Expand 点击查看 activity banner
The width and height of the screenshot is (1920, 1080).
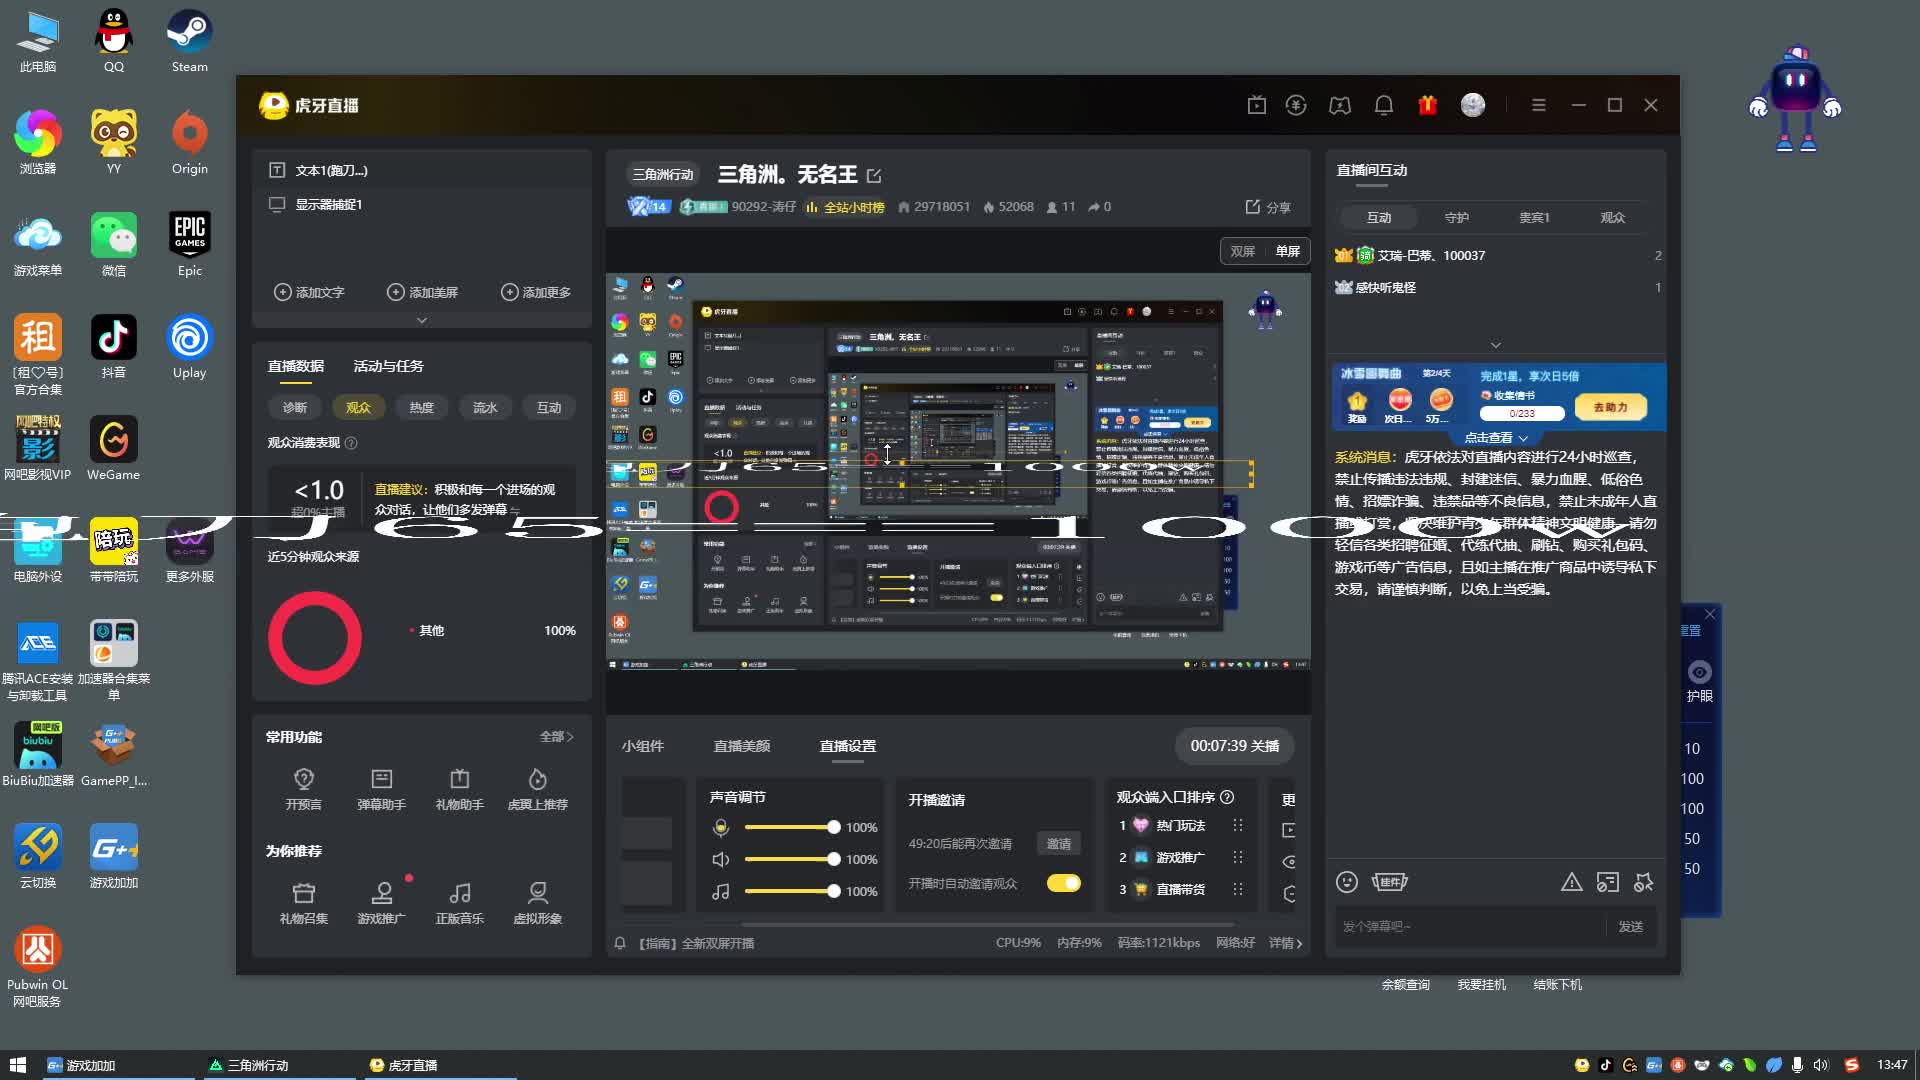1496,438
